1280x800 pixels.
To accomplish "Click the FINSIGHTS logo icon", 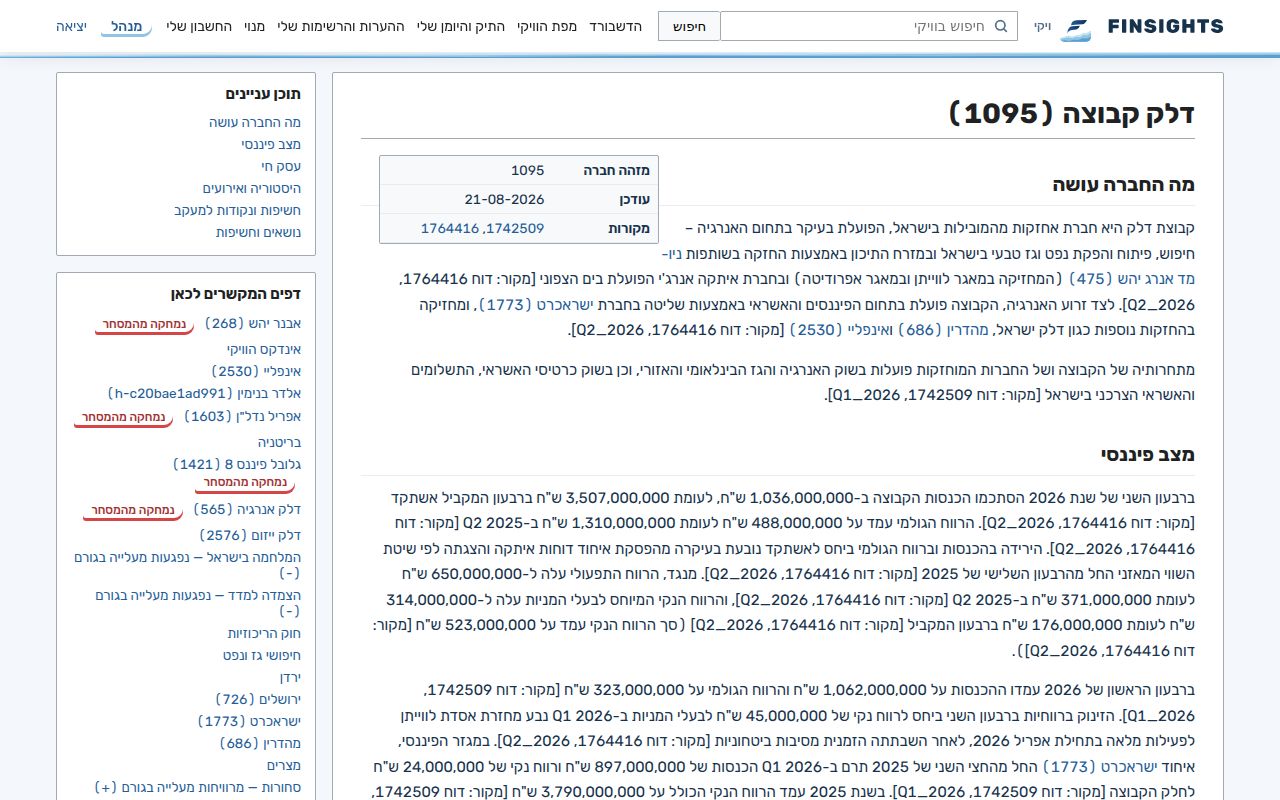I will click(1076, 27).
